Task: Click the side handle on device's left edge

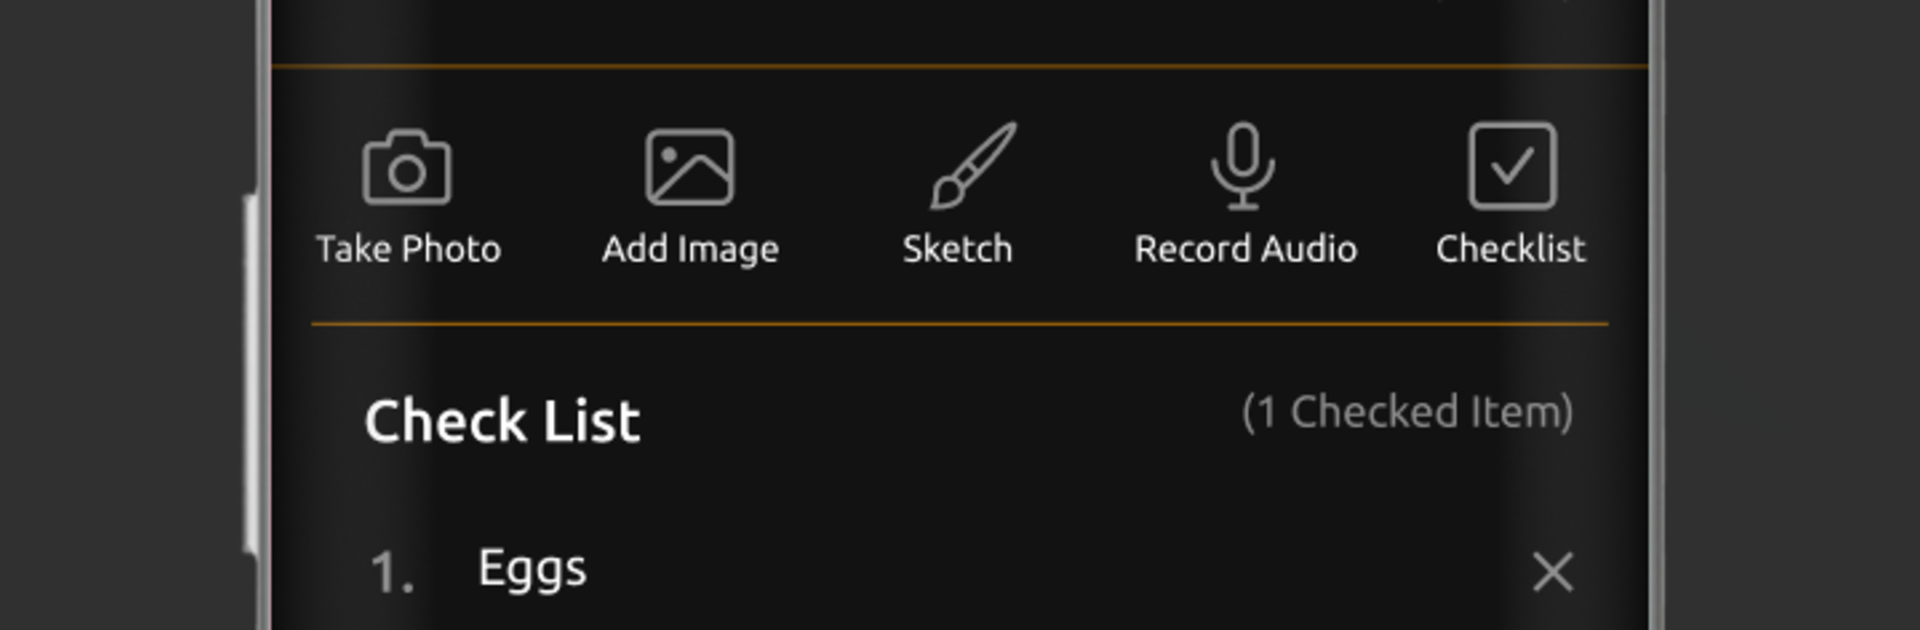Action: (250, 374)
